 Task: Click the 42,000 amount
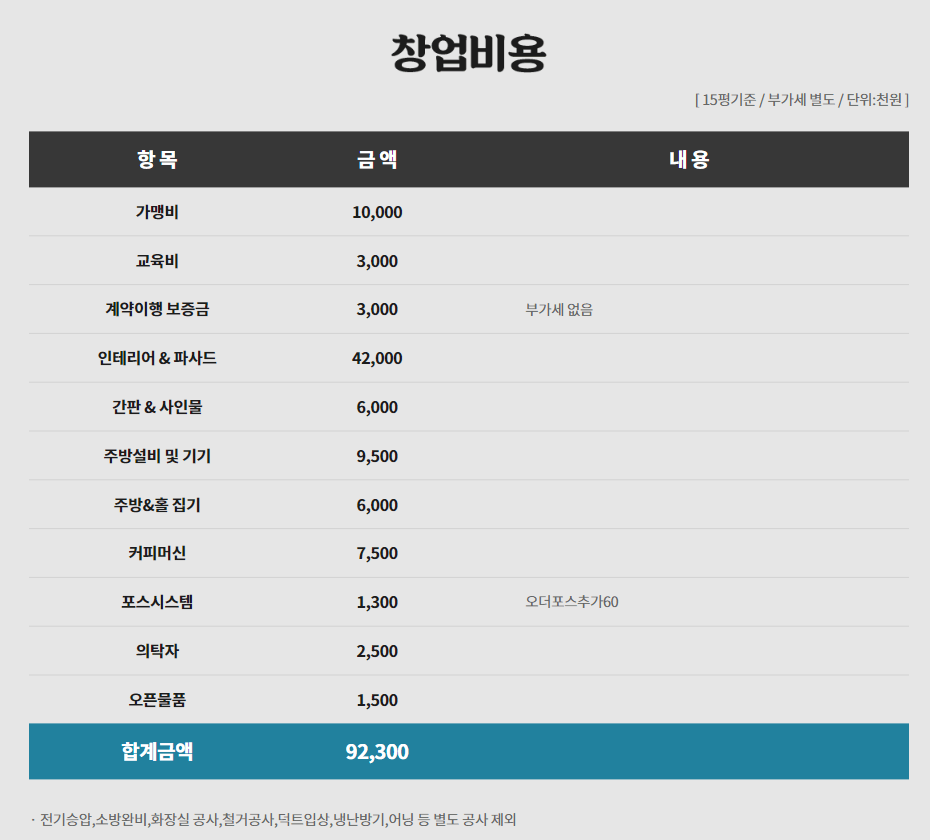point(377,358)
